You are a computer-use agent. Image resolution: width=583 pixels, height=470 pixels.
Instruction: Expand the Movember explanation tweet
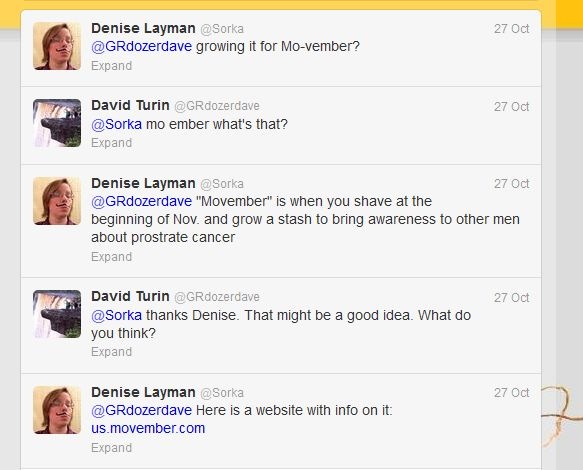112,257
